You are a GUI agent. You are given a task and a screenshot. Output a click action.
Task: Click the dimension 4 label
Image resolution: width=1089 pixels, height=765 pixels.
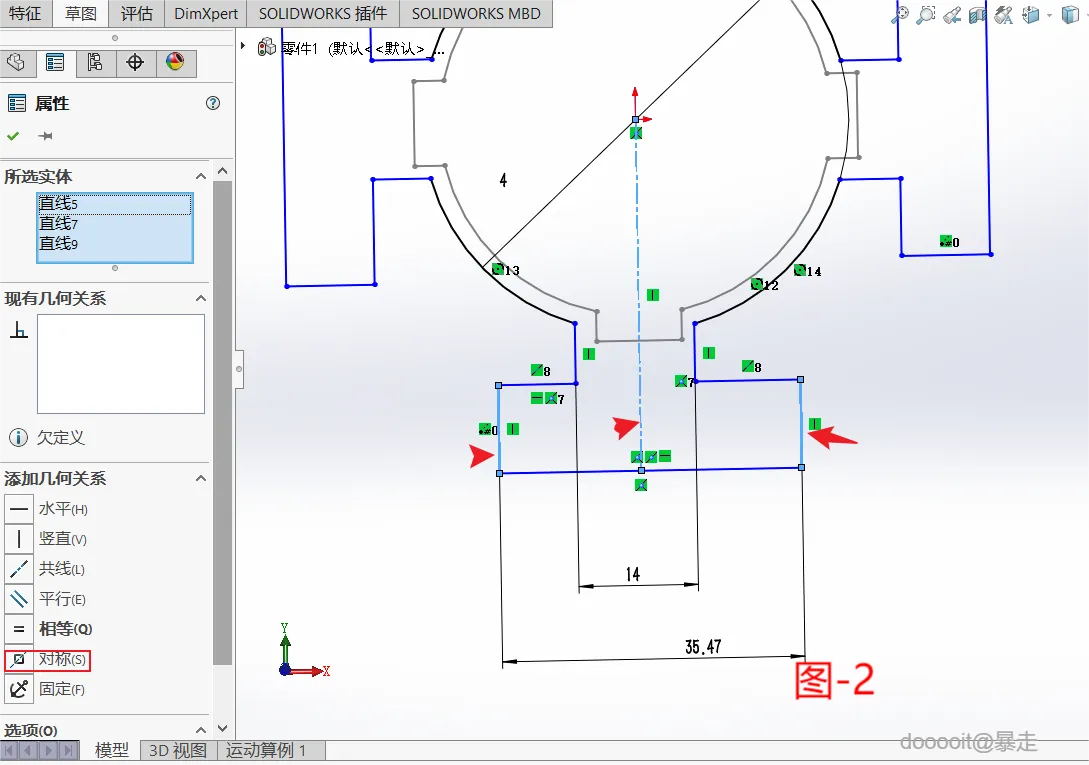(x=503, y=181)
